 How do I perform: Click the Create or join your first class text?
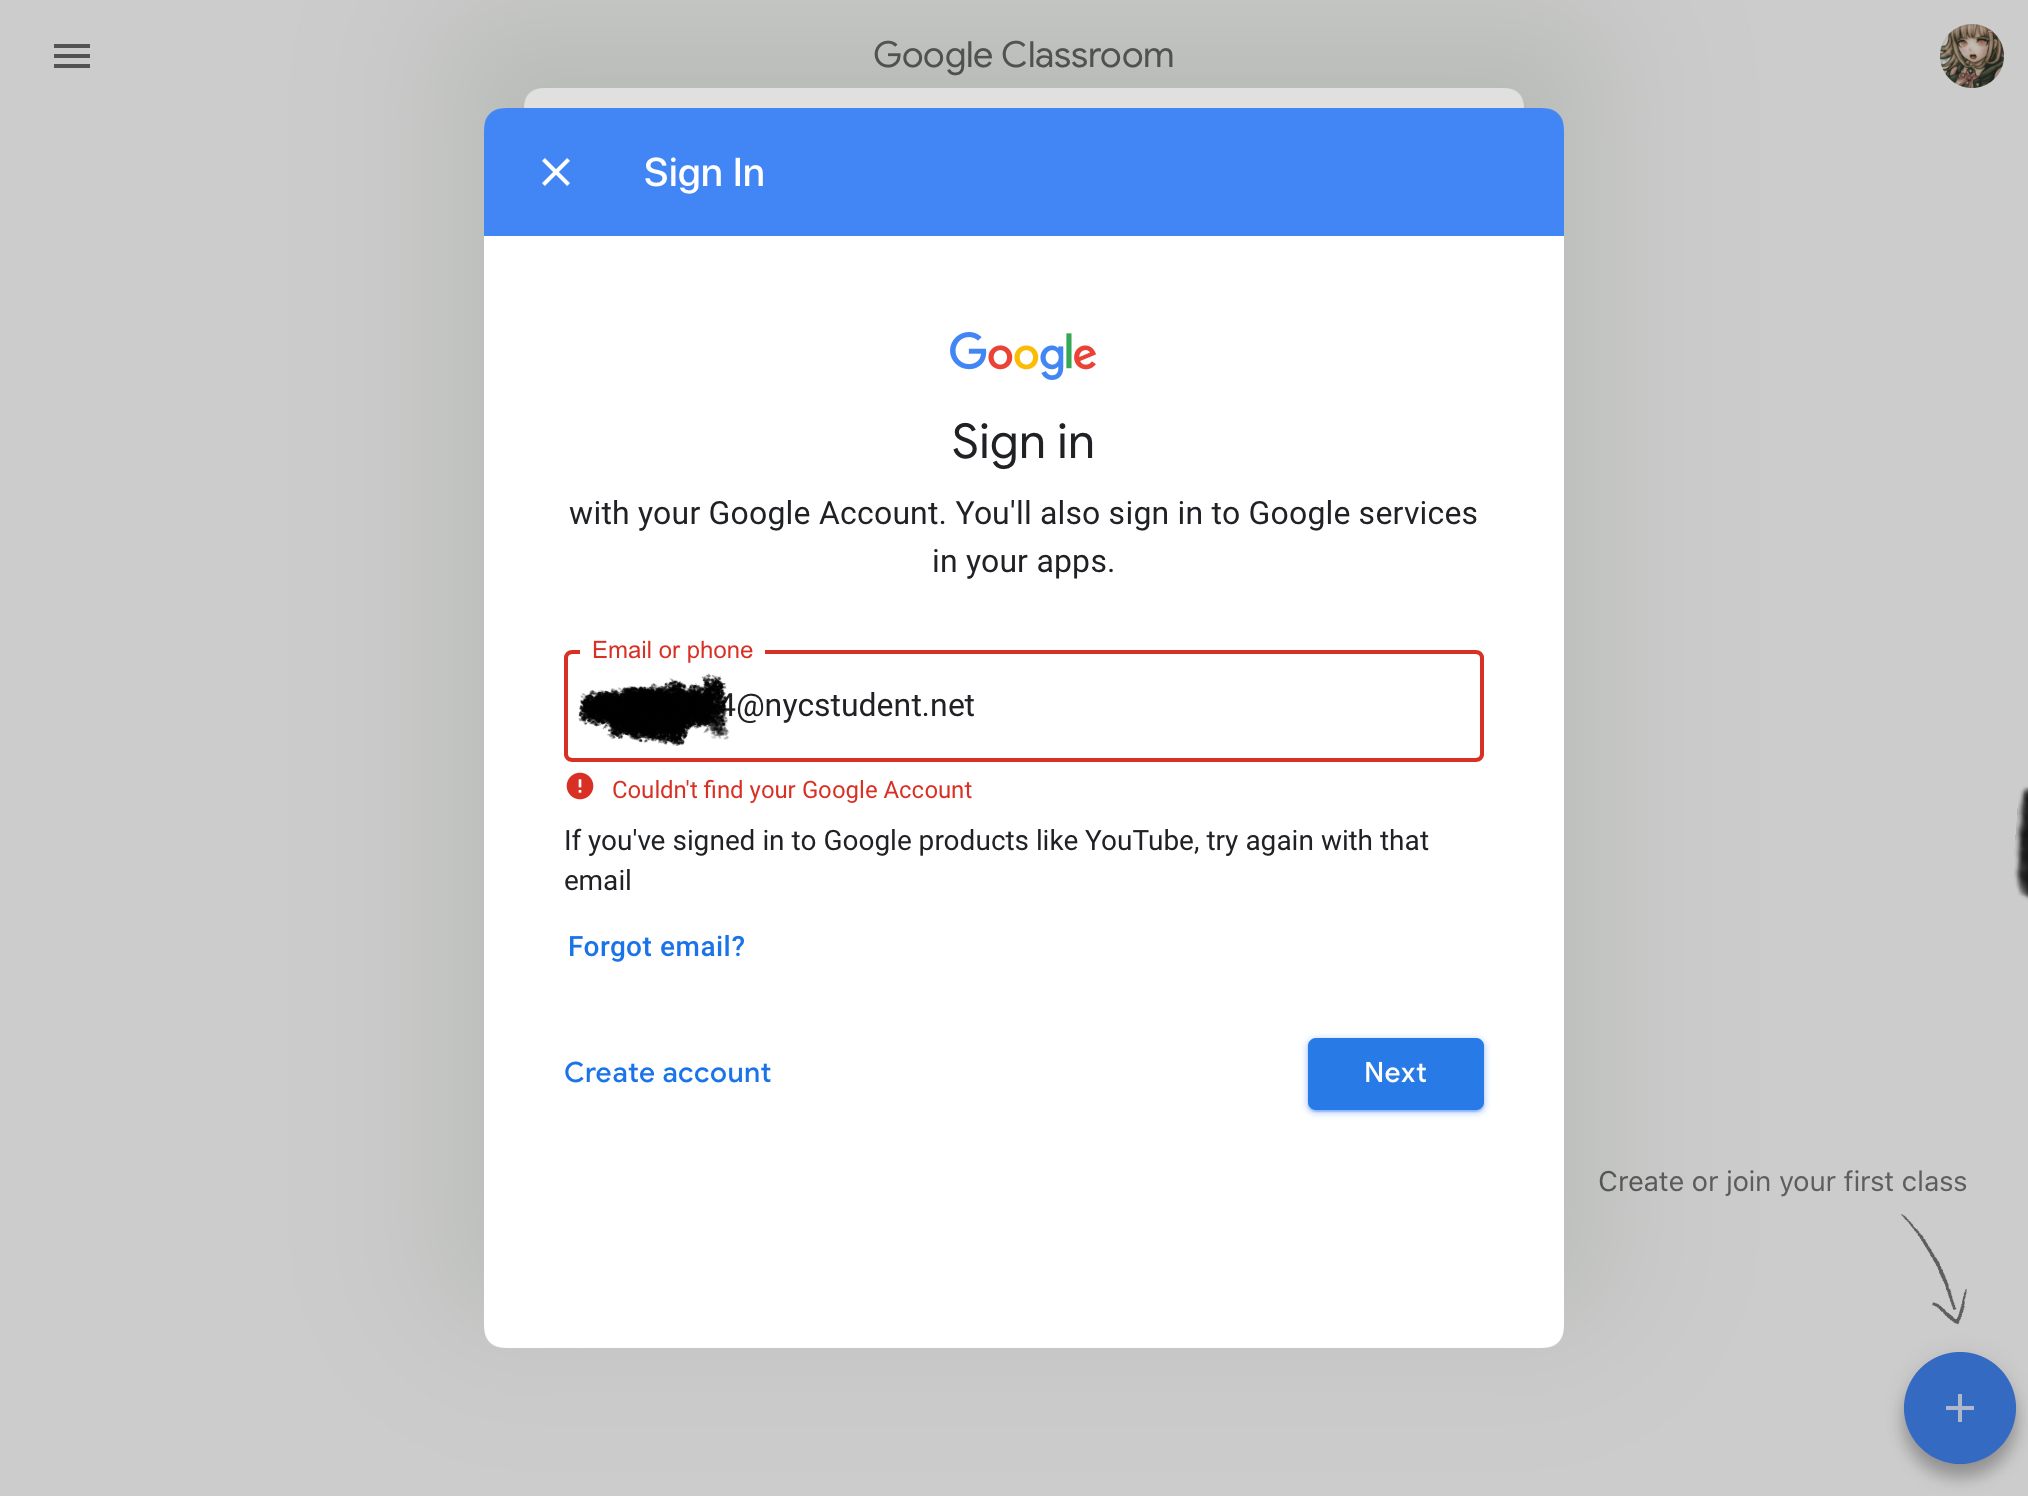point(1781,1179)
